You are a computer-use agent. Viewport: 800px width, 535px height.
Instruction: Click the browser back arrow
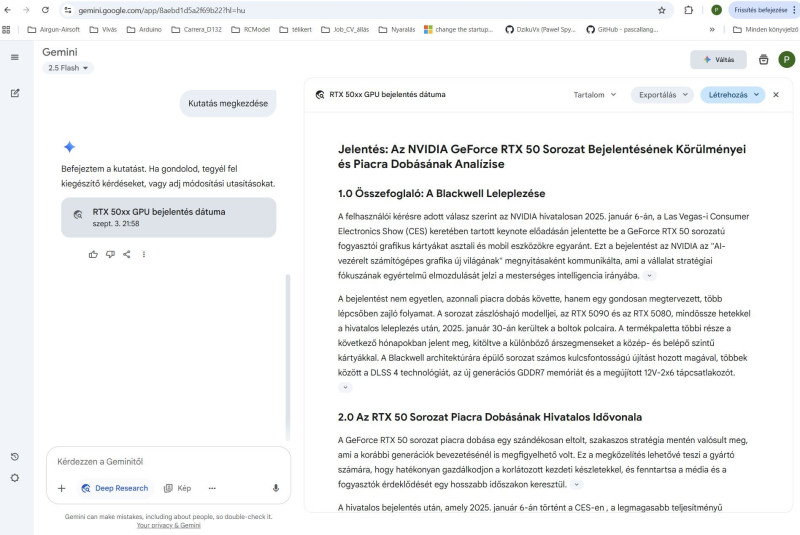(8, 10)
